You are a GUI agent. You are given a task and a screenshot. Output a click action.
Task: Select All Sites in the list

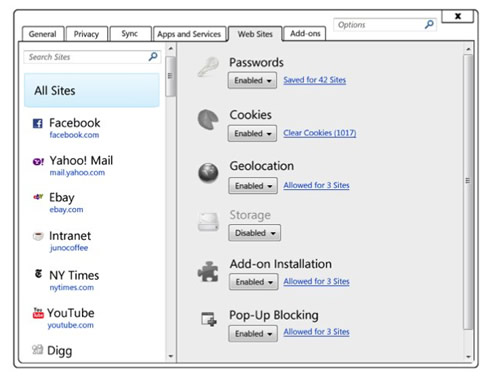pos(92,90)
